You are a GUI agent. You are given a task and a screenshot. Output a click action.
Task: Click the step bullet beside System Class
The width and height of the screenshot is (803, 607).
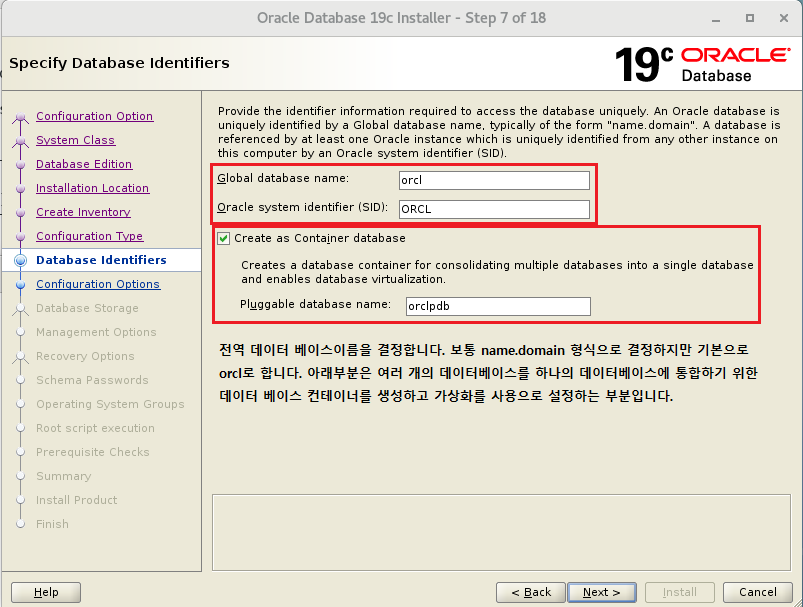20,141
